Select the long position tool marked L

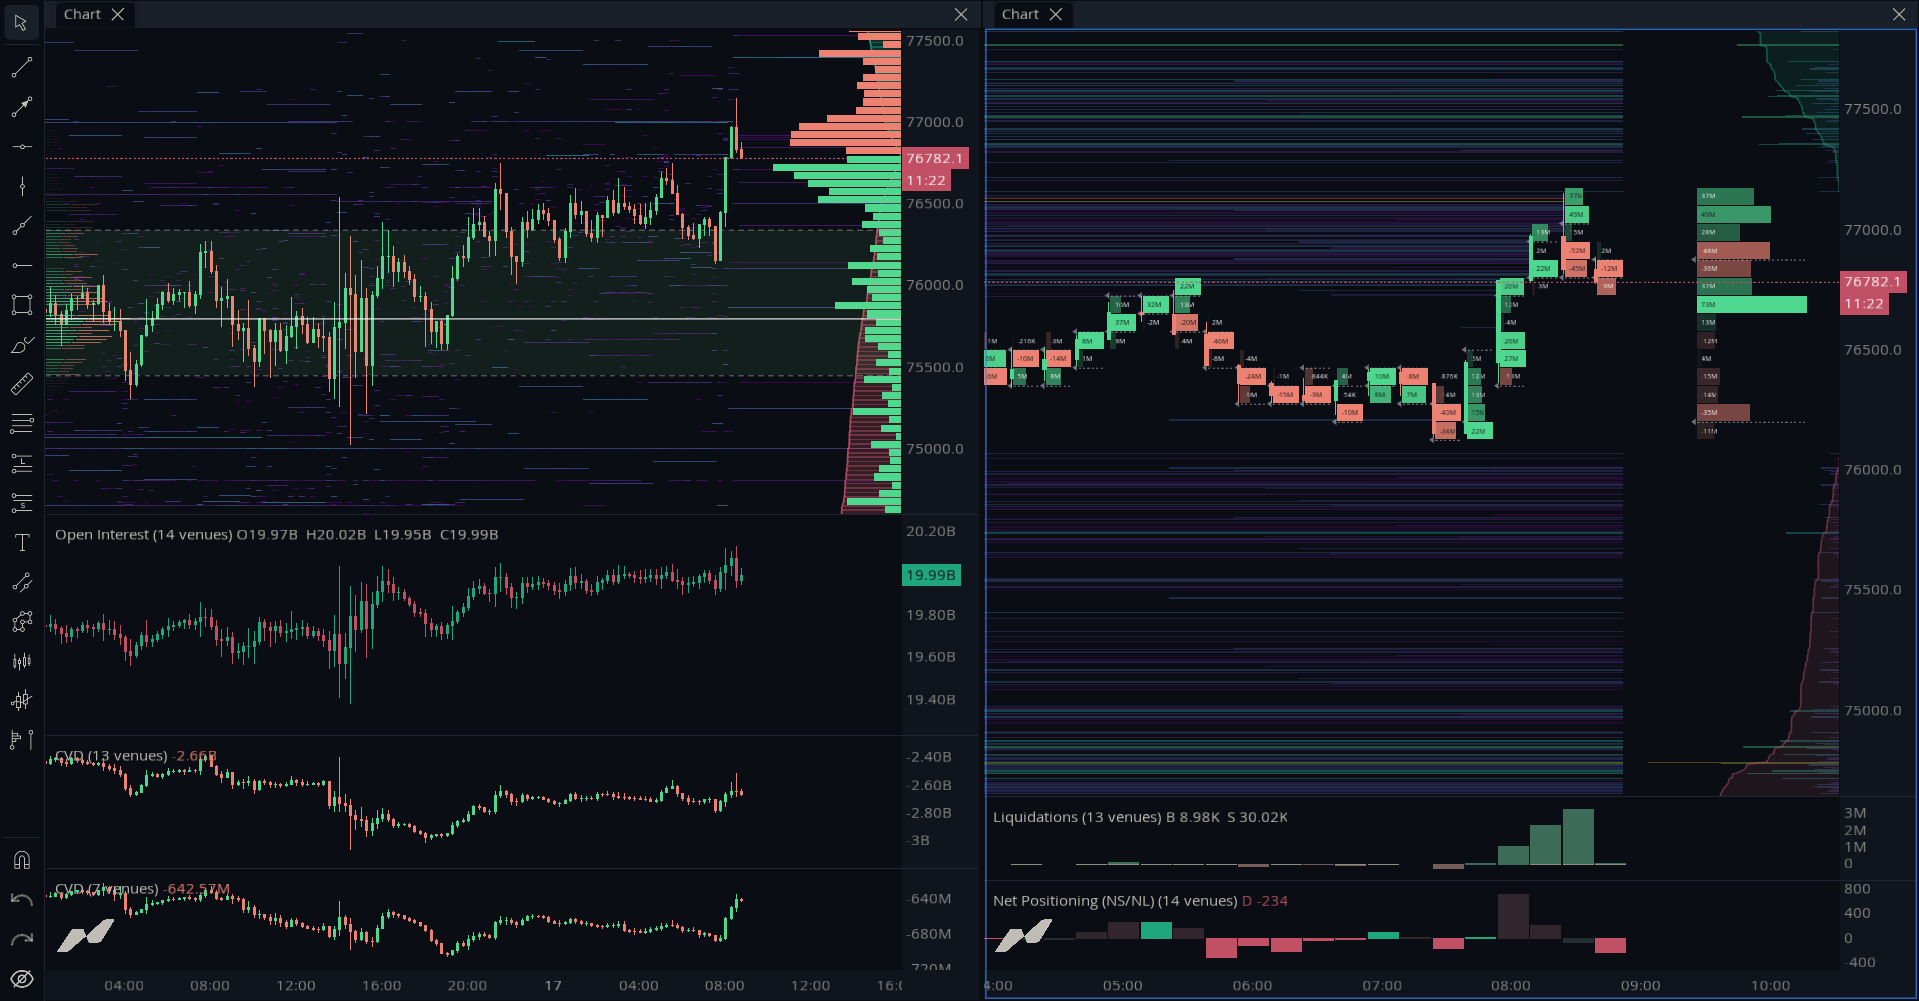(21, 463)
